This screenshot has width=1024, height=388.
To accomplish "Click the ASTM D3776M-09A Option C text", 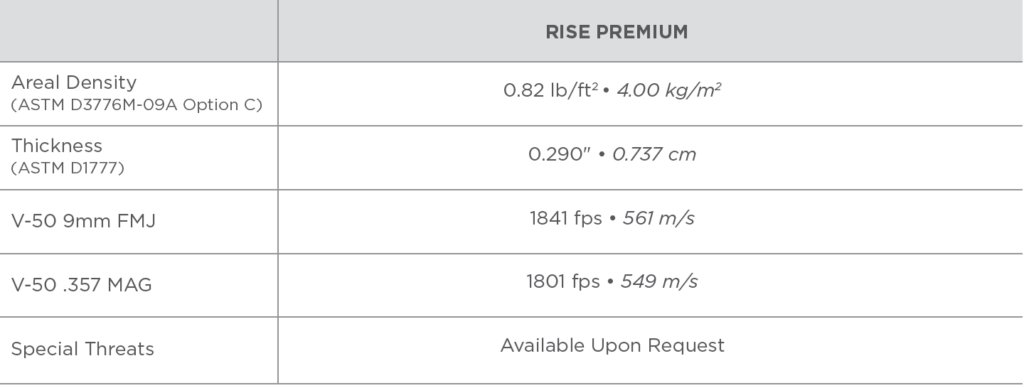I will pyautogui.click(x=136, y=105).
